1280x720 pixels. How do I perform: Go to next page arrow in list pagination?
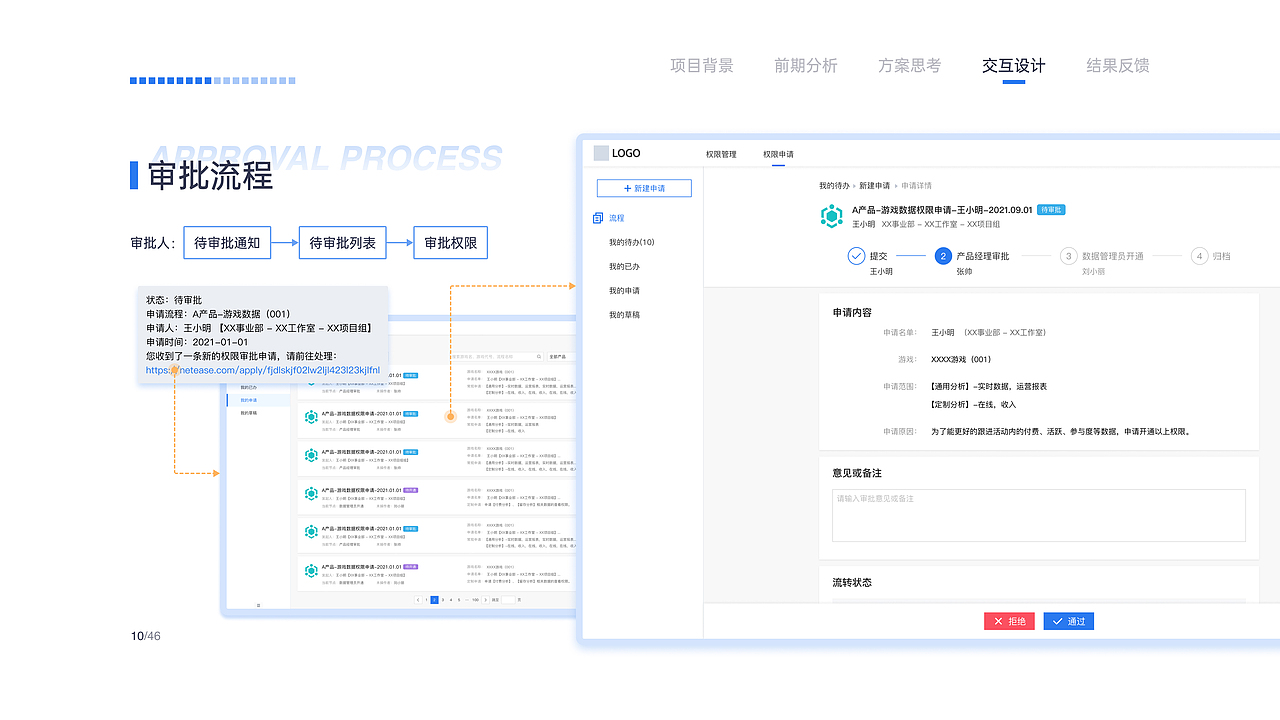[x=485, y=600]
